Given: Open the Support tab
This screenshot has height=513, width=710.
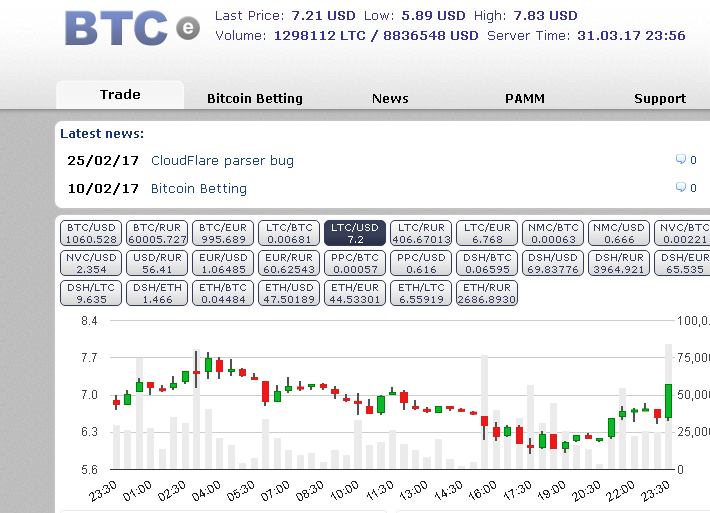Looking at the screenshot, I should 660,98.
